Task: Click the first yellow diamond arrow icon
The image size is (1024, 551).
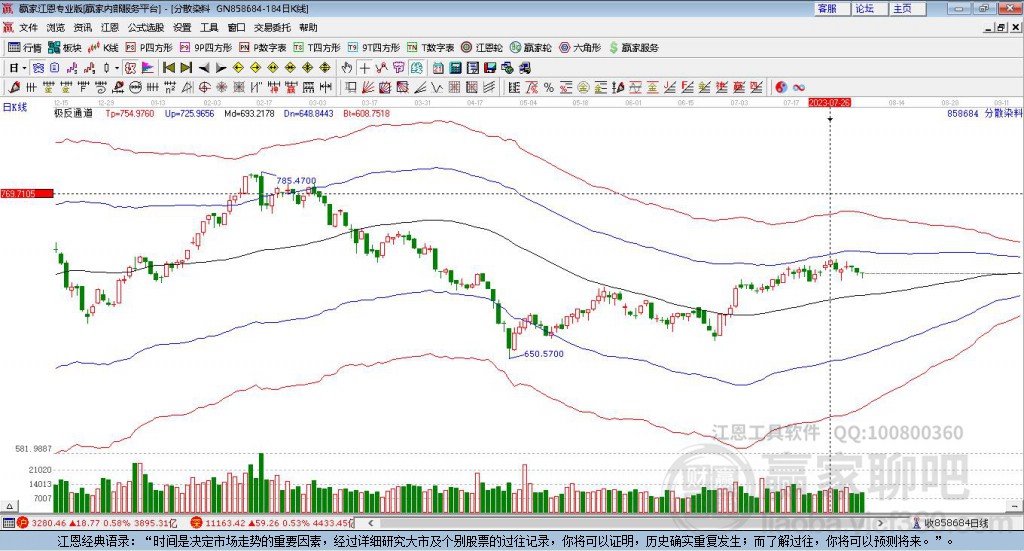Action: tap(238, 68)
